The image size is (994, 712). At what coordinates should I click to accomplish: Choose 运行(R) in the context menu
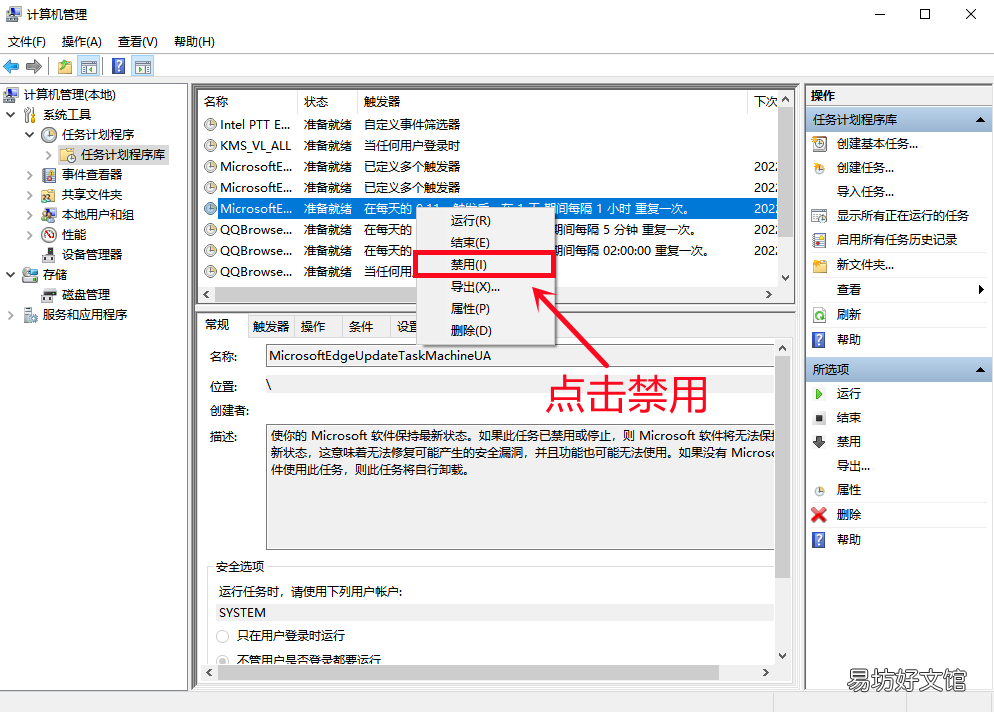(484, 221)
